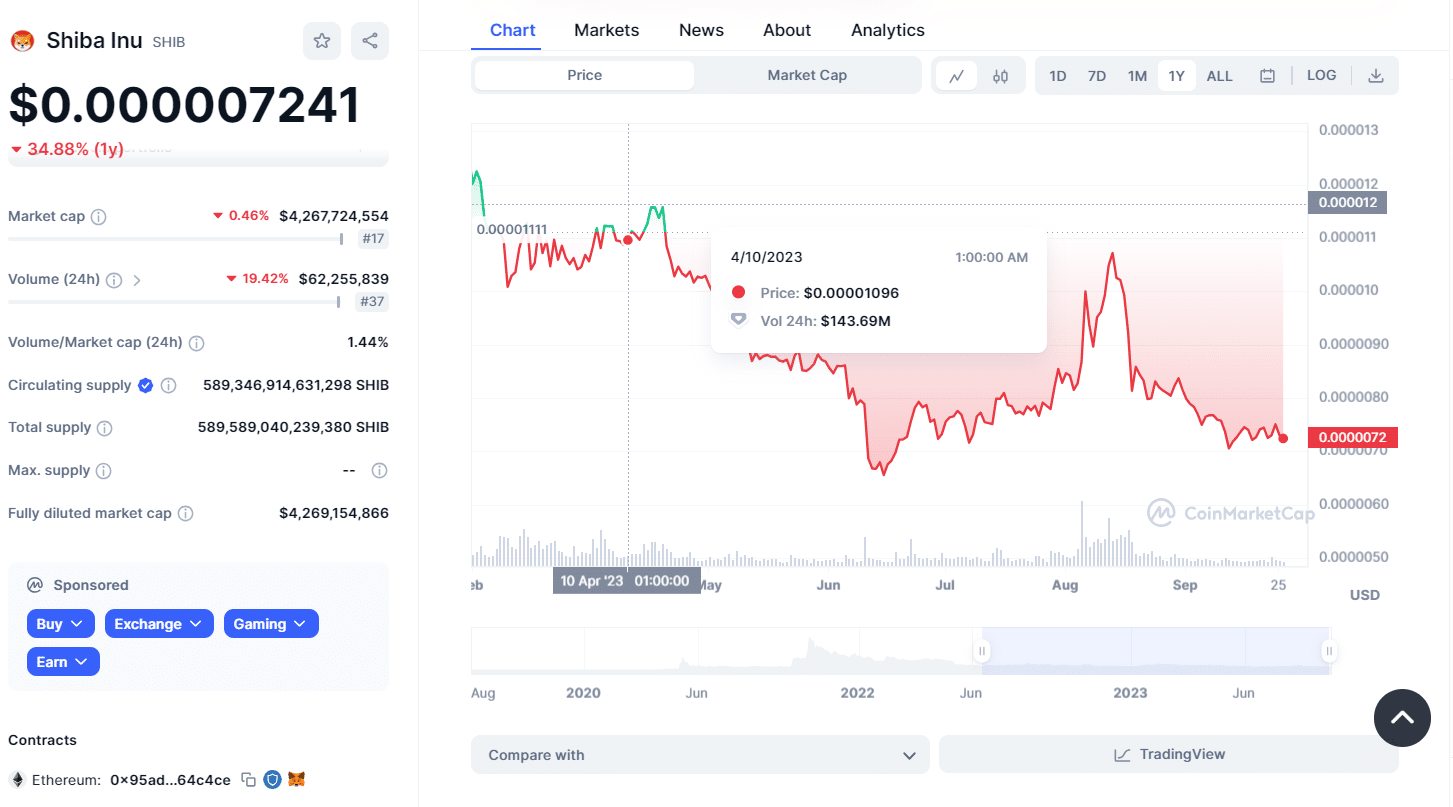This screenshot has height=807, width=1453.
Task: Open the Exchange dropdown
Action: coord(159,624)
